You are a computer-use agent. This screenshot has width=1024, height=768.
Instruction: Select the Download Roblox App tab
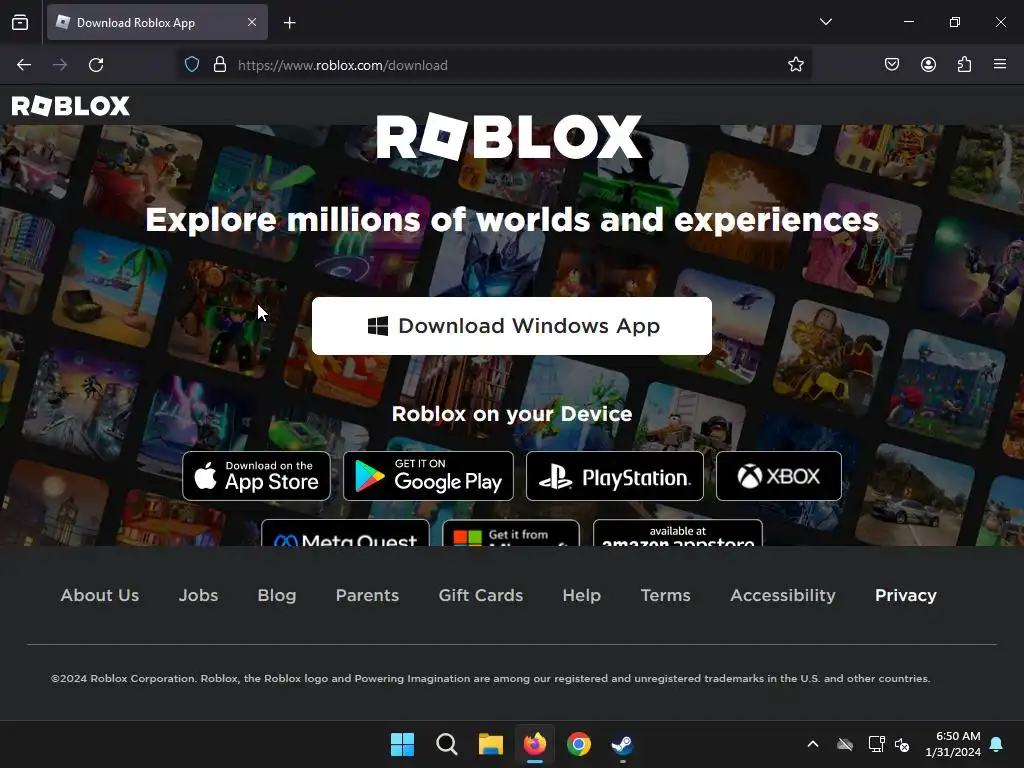(157, 22)
